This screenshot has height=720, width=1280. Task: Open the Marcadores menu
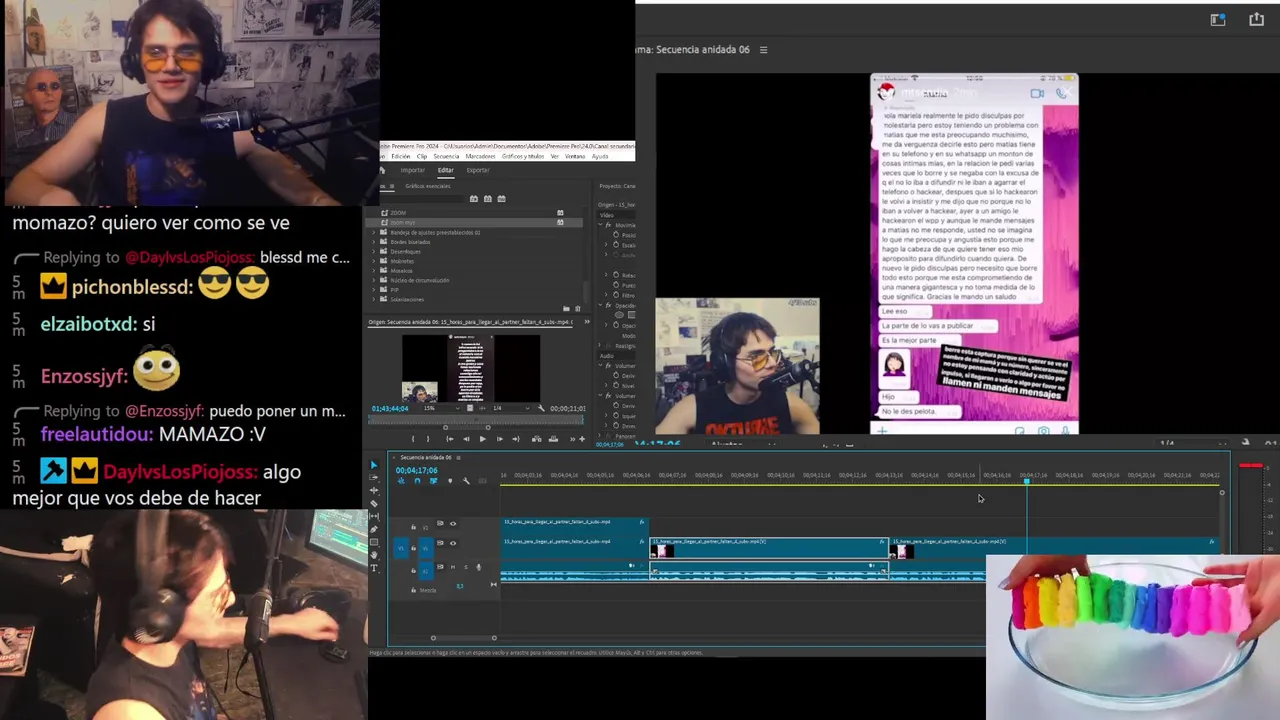click(480, 156)
